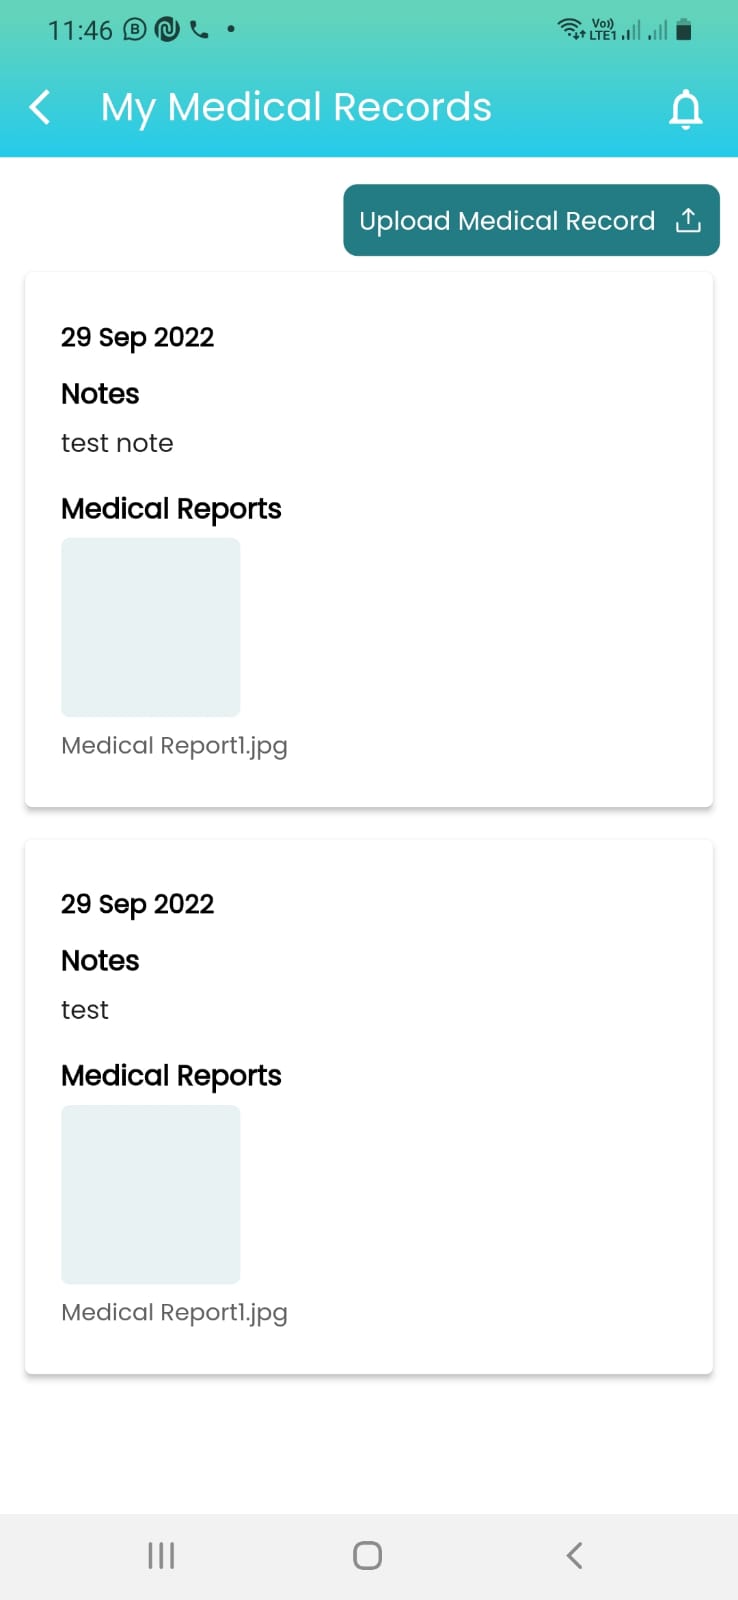Tap the status bar clock showing 11:46
738x1600 pixels.
80,31
